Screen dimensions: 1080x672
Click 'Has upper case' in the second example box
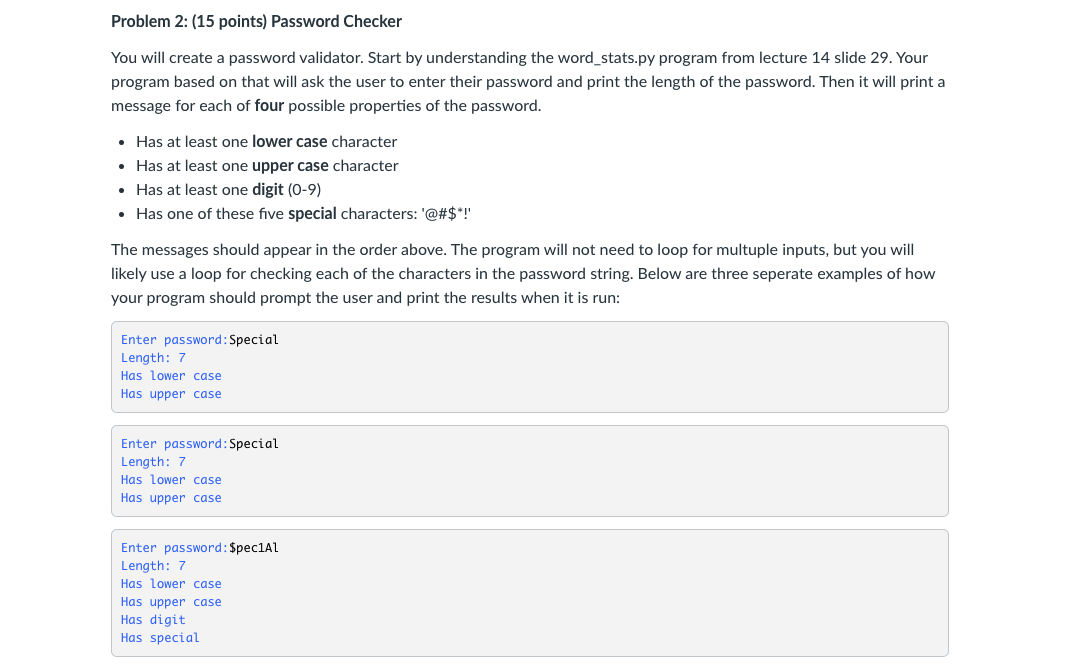tap(171, 498)
